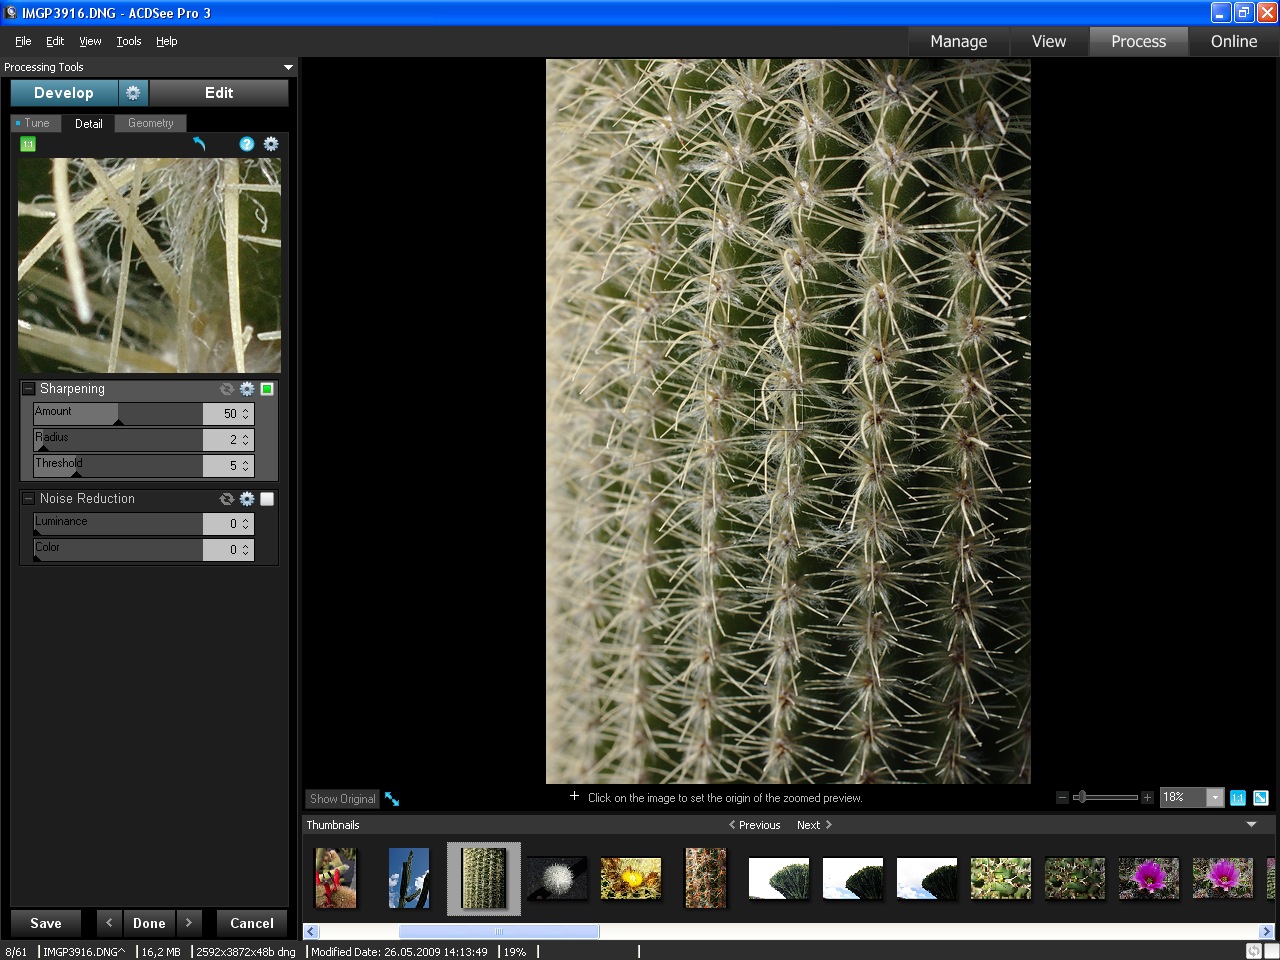Click the Fit Image icon at bottom right
Image resolution: width=1280 pixels, height=960 pixels.
pos(1261,798)
